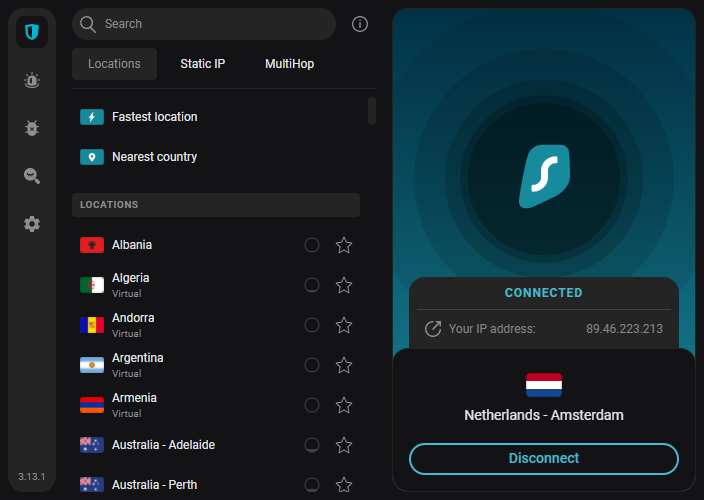Viewport: 704px width, 500px height.
Task: Open the Alert siren icon in sidebar
Action: [32, 80]
